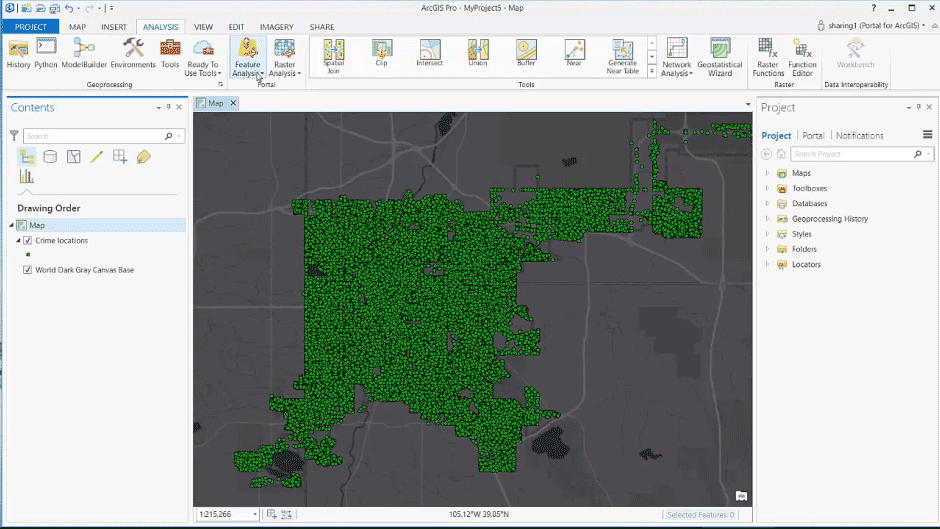Image resolution: width=940 pixels, height=529 pixels.
Task: Expand the Toolboxes folder
Action: click(x=767, y=188)
